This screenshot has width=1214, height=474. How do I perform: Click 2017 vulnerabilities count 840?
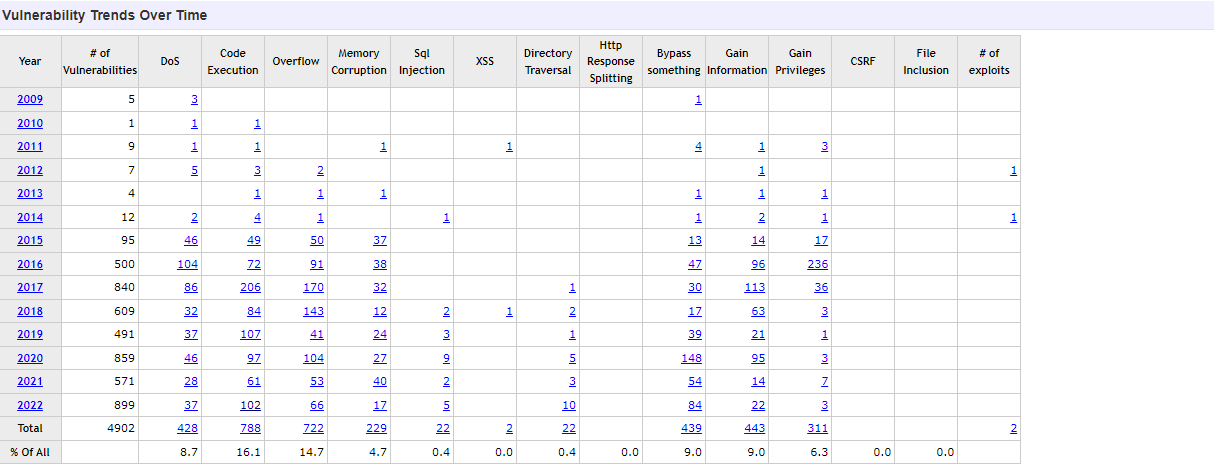click(124, 288)
